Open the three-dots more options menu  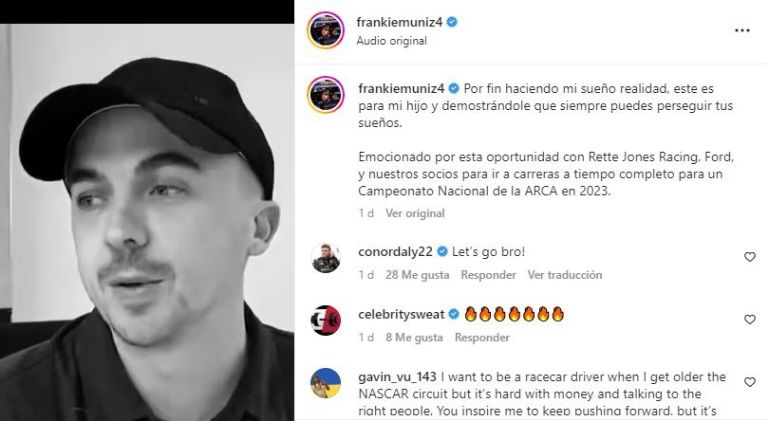point(742,30)
